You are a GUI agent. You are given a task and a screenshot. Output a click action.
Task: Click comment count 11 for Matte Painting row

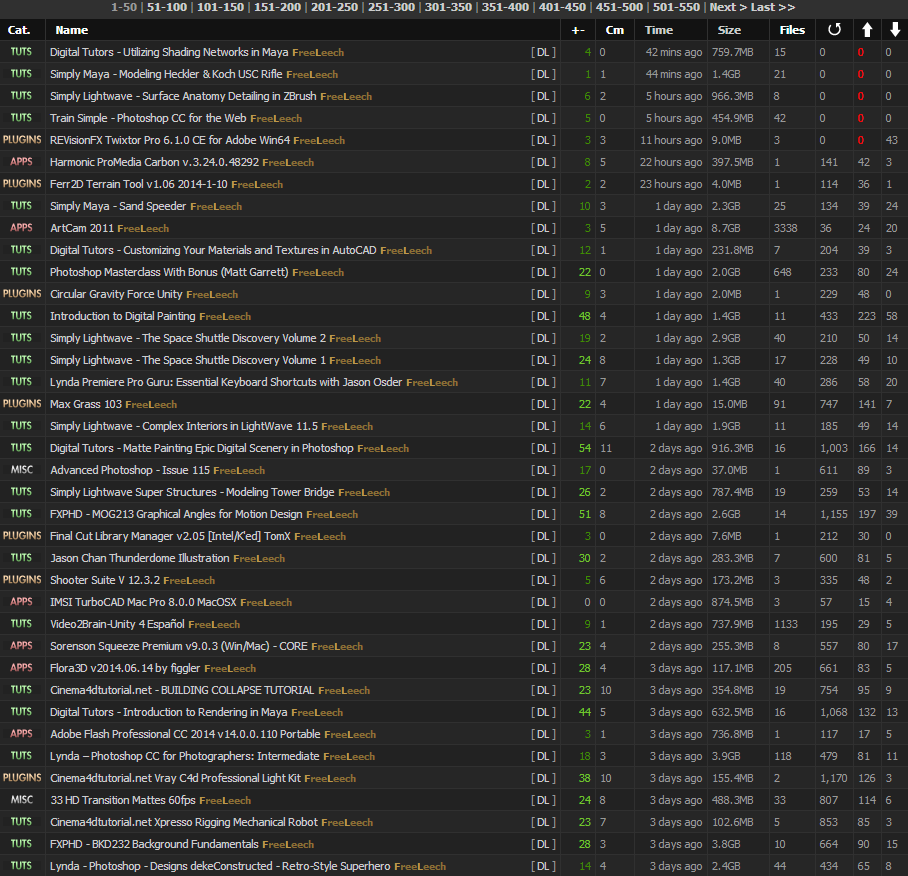(x=606, y=448)
